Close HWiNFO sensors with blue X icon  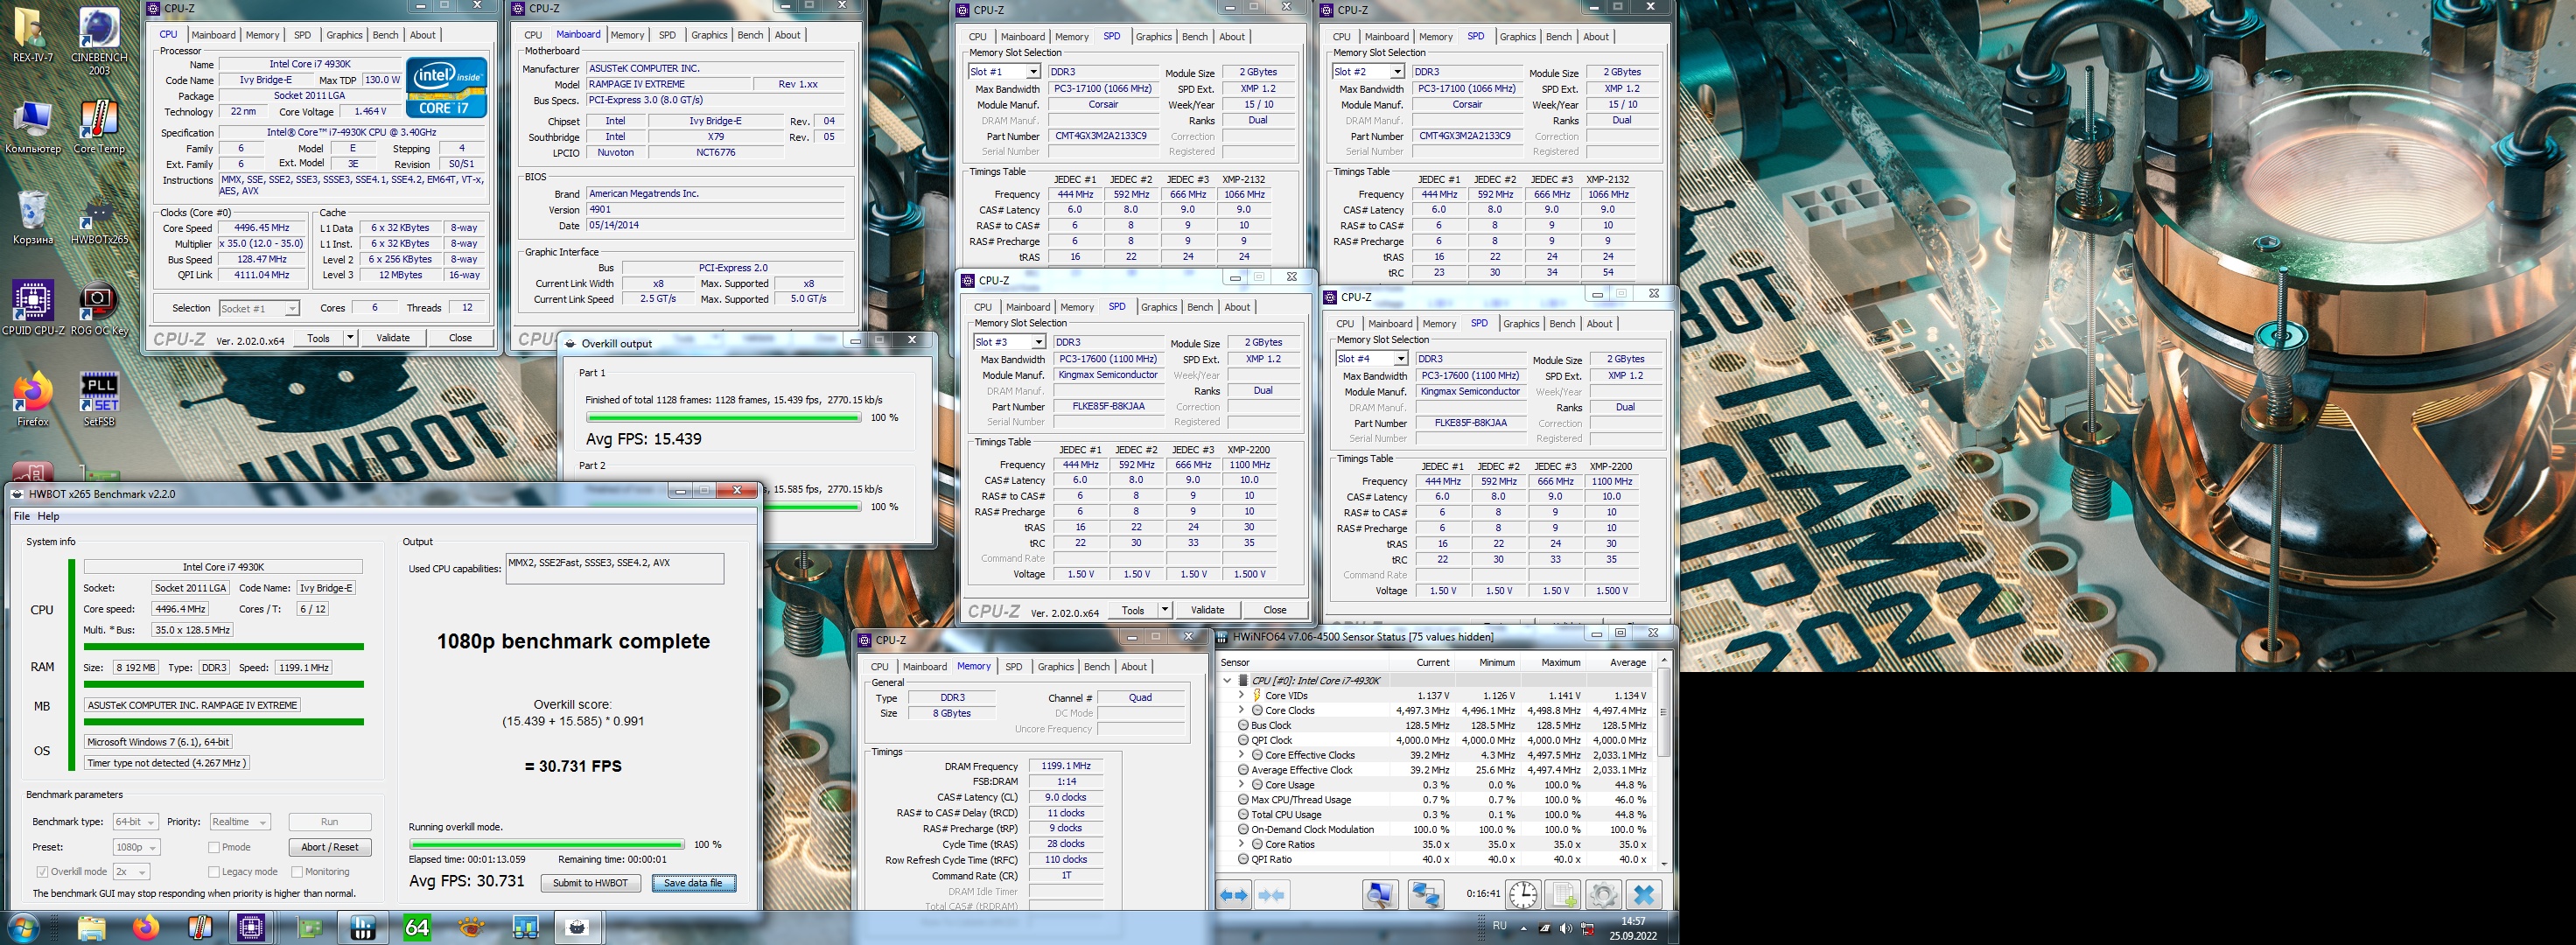click(1643, 894)
